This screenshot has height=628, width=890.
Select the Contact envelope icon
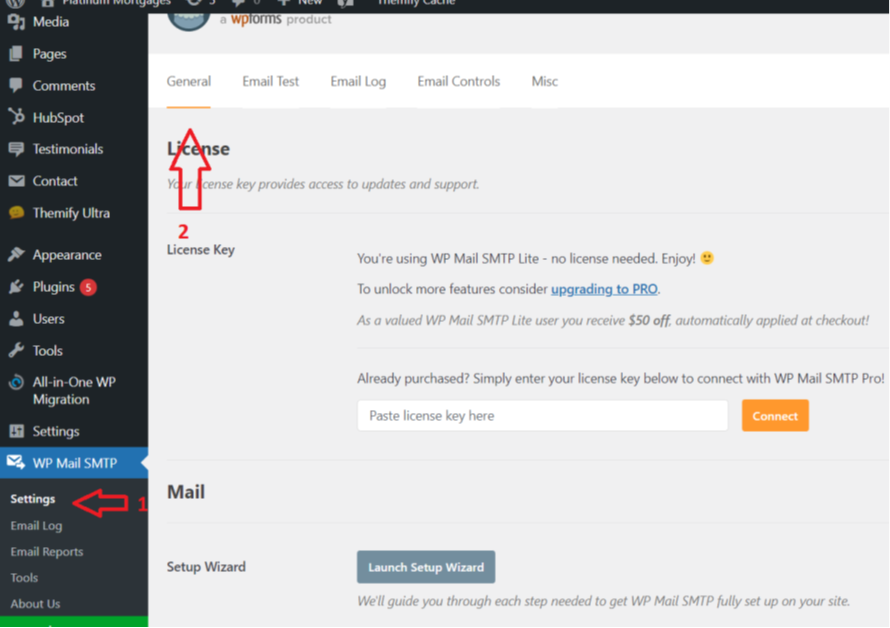coord(16,181)
